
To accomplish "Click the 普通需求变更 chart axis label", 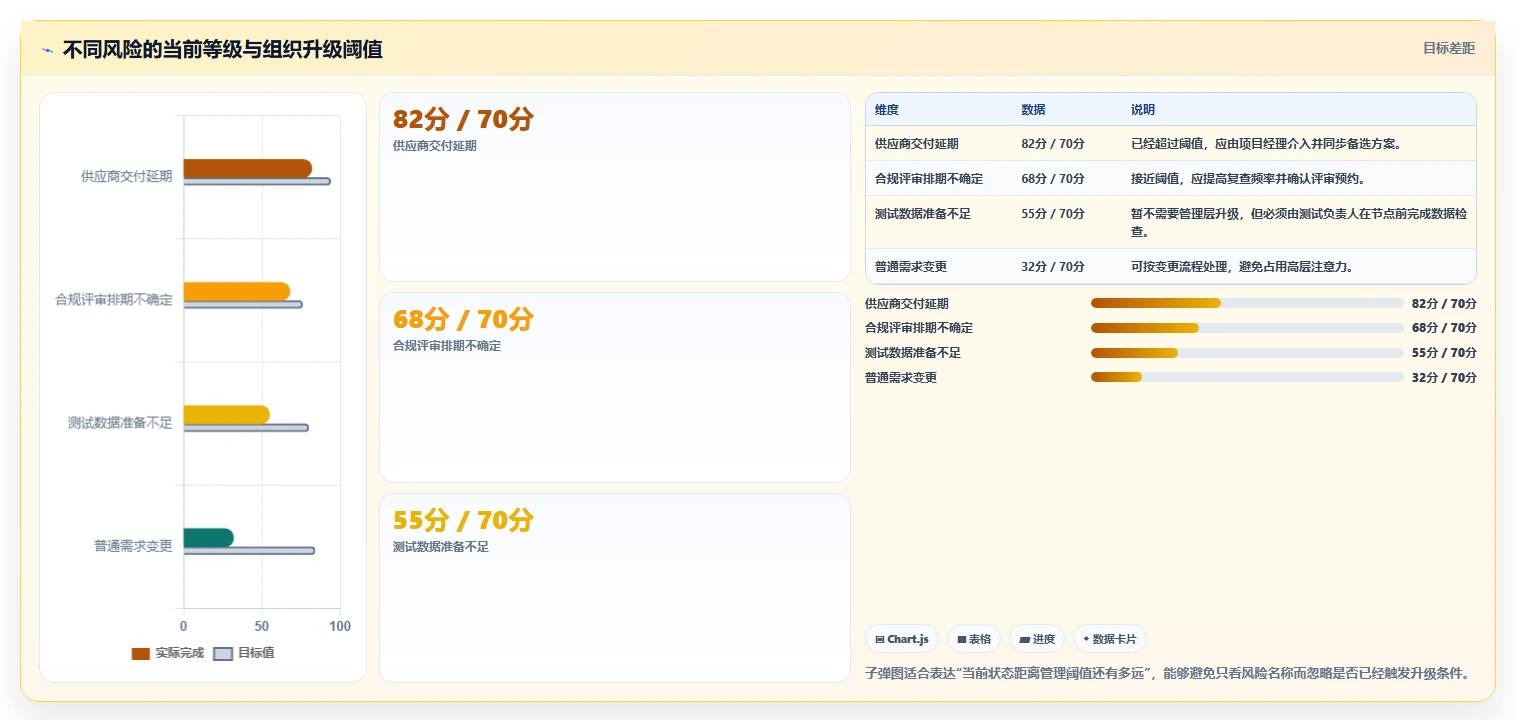I will (133, 547).
